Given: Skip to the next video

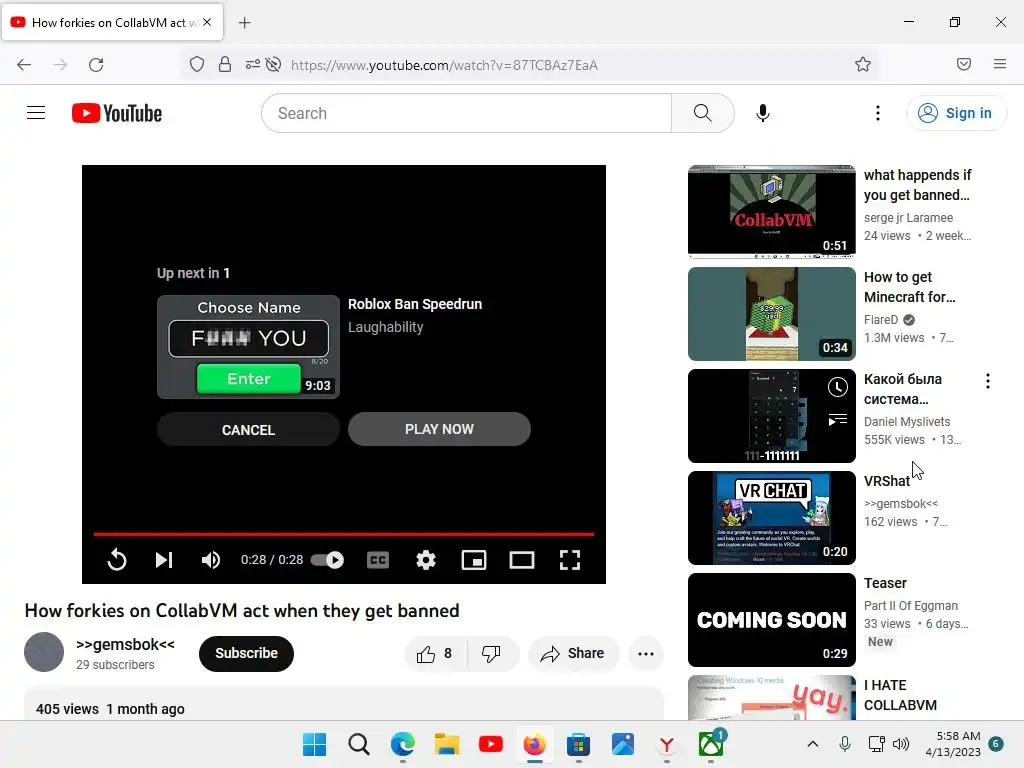Looking at the screenshot, I should click(x=163, y=560).
